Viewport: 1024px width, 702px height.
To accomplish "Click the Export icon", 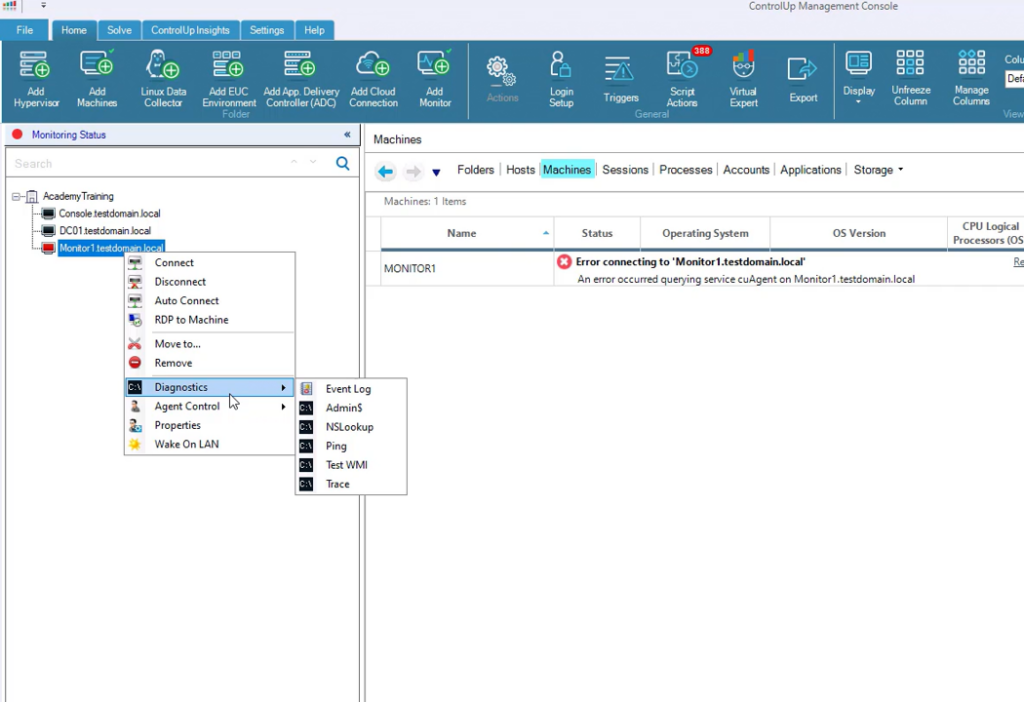I will [x=802, y=71].
